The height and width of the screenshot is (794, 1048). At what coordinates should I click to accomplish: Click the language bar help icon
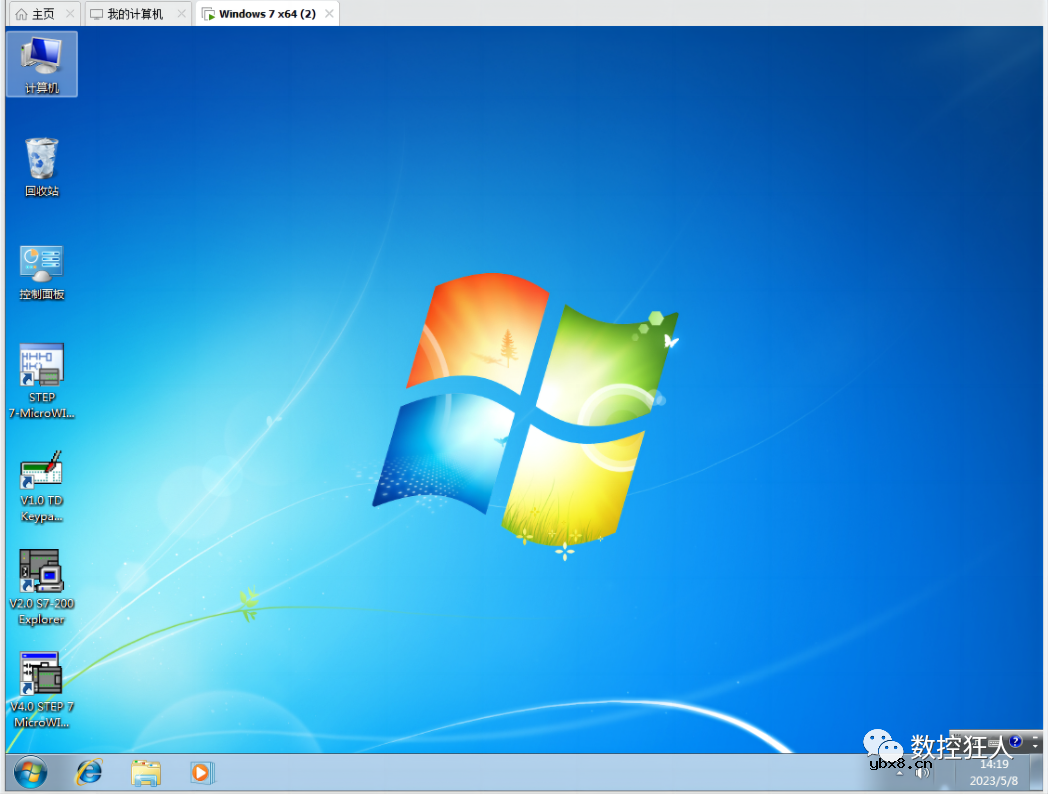(1016, 741)
